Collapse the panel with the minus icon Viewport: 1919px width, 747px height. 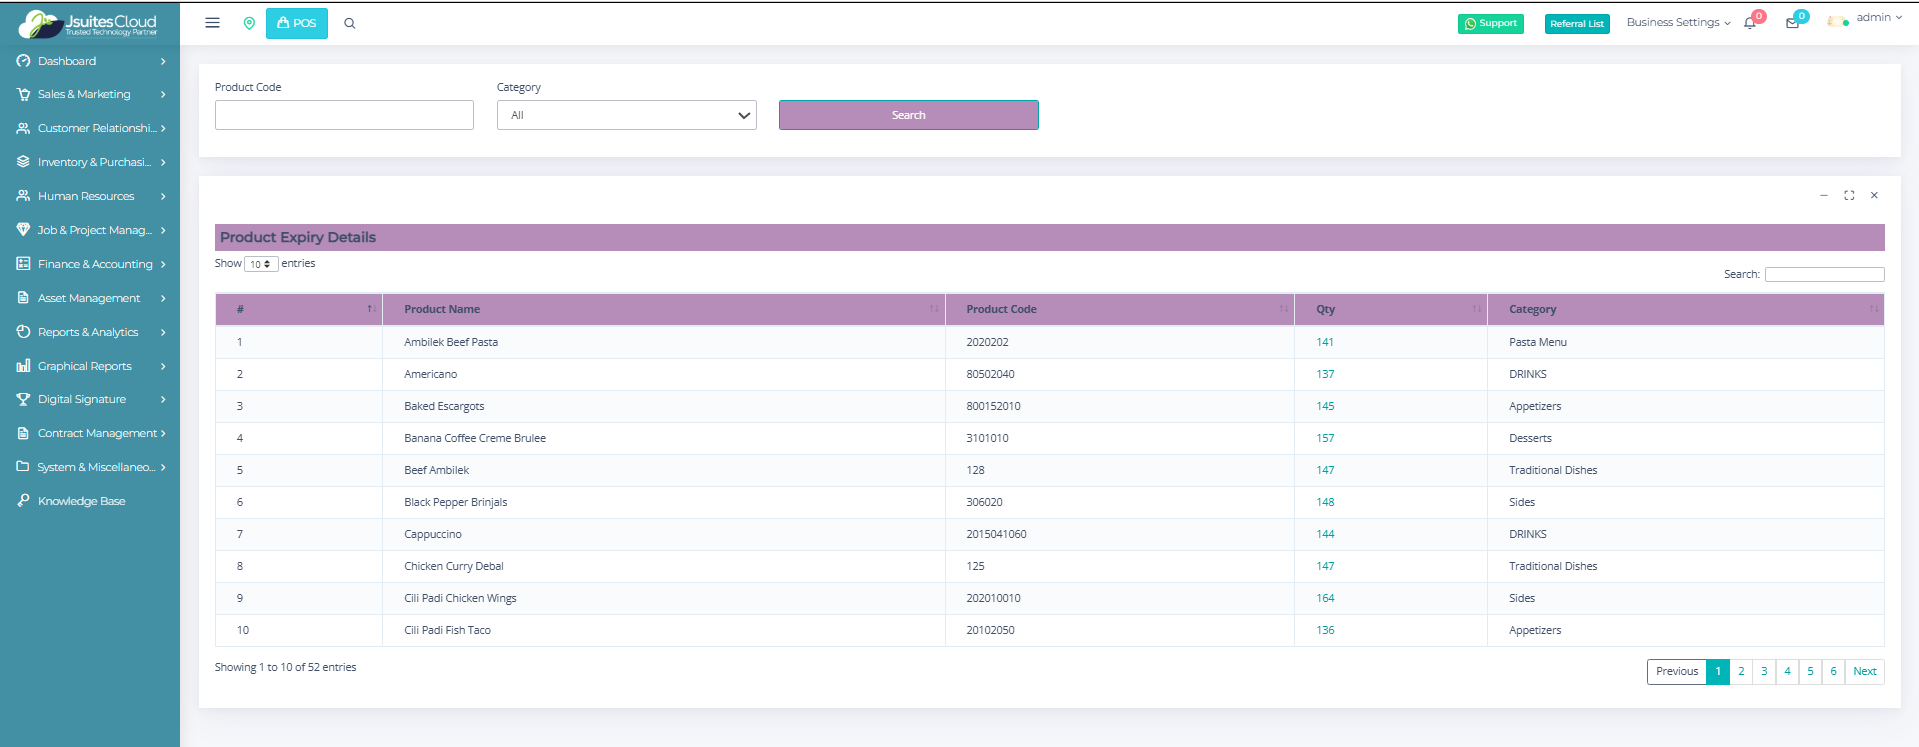(1823, 195)
